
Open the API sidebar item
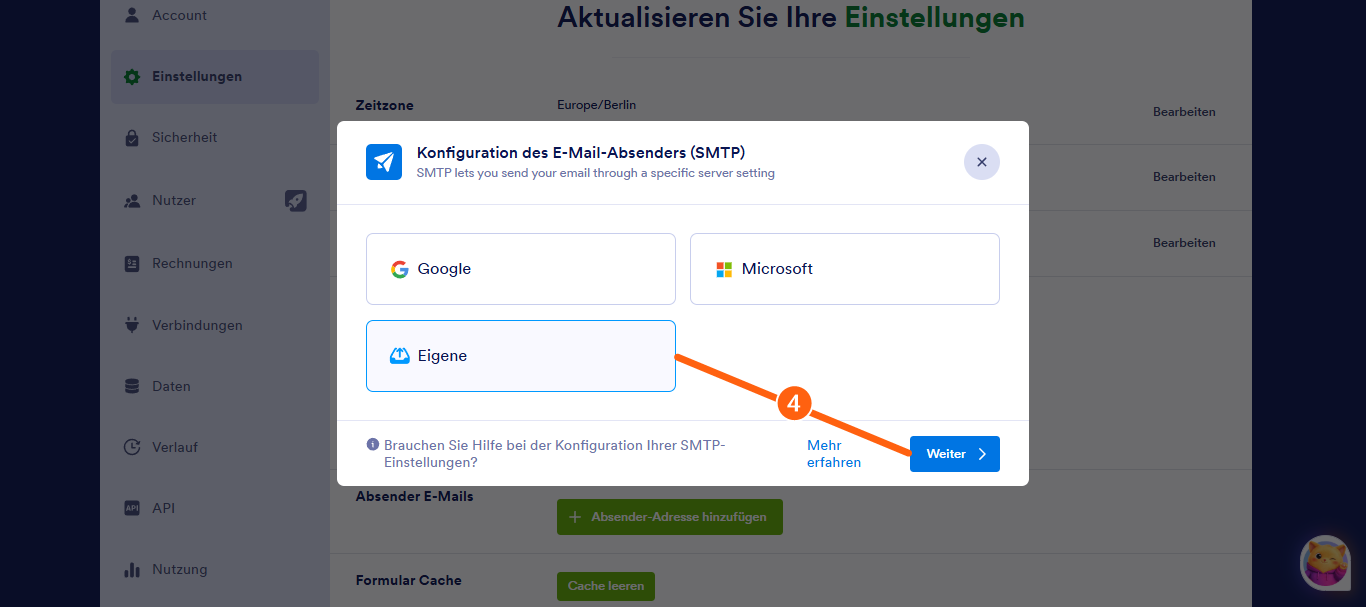(214, 508)
